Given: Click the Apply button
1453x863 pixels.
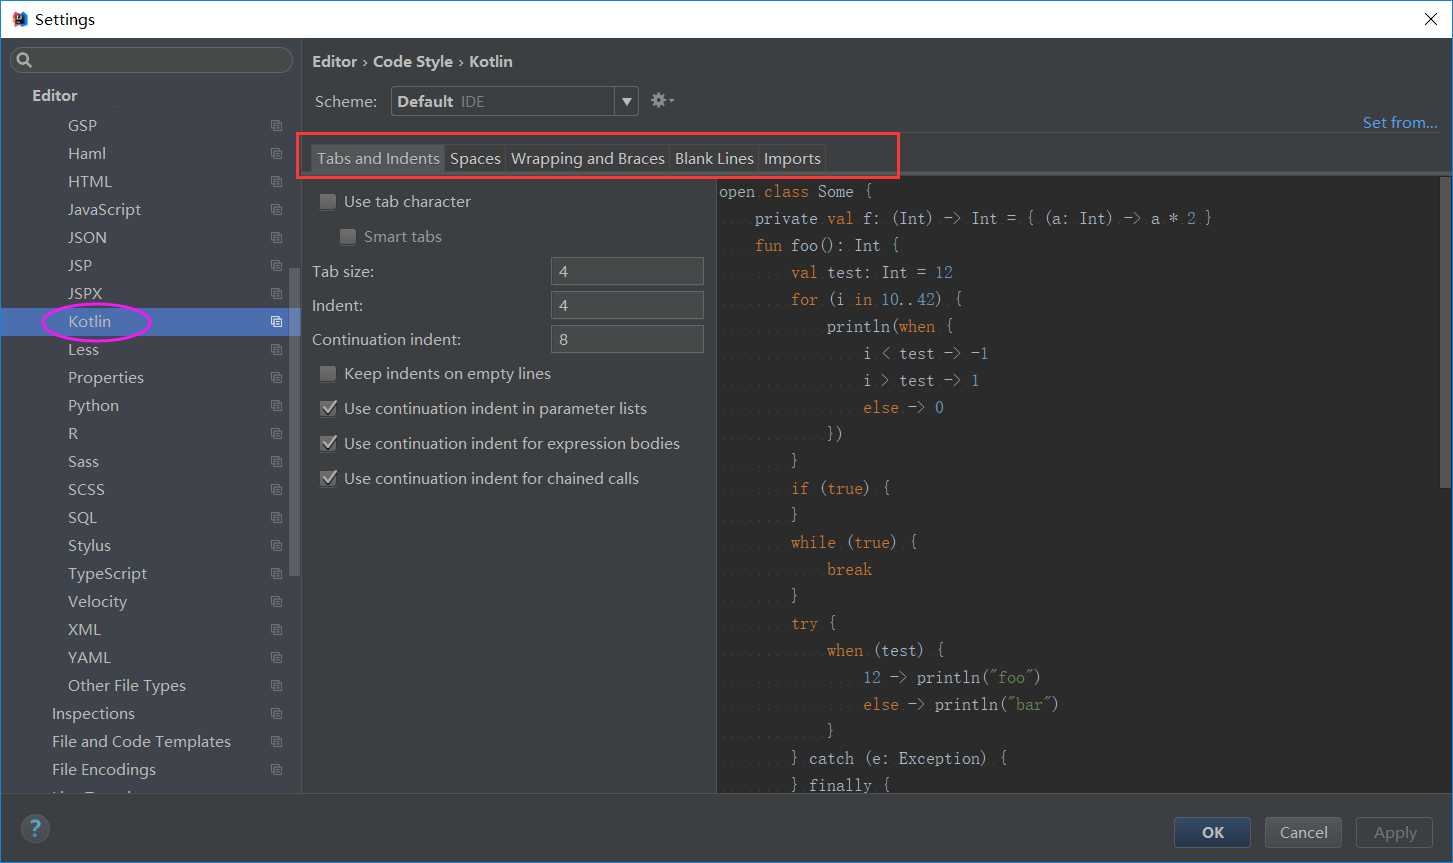Looking at the screenshot, I should click(1395, 832).
